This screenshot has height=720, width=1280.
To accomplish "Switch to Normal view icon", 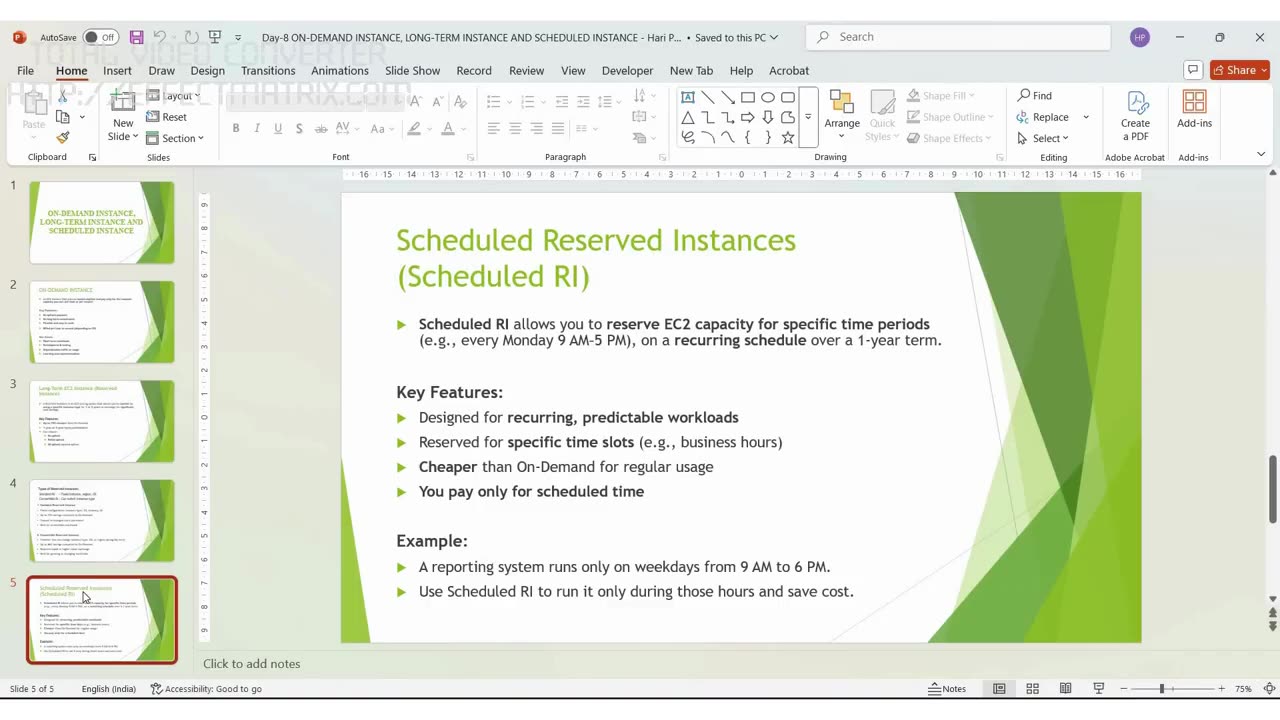I will pyautogui.click(x=999, y=688).
